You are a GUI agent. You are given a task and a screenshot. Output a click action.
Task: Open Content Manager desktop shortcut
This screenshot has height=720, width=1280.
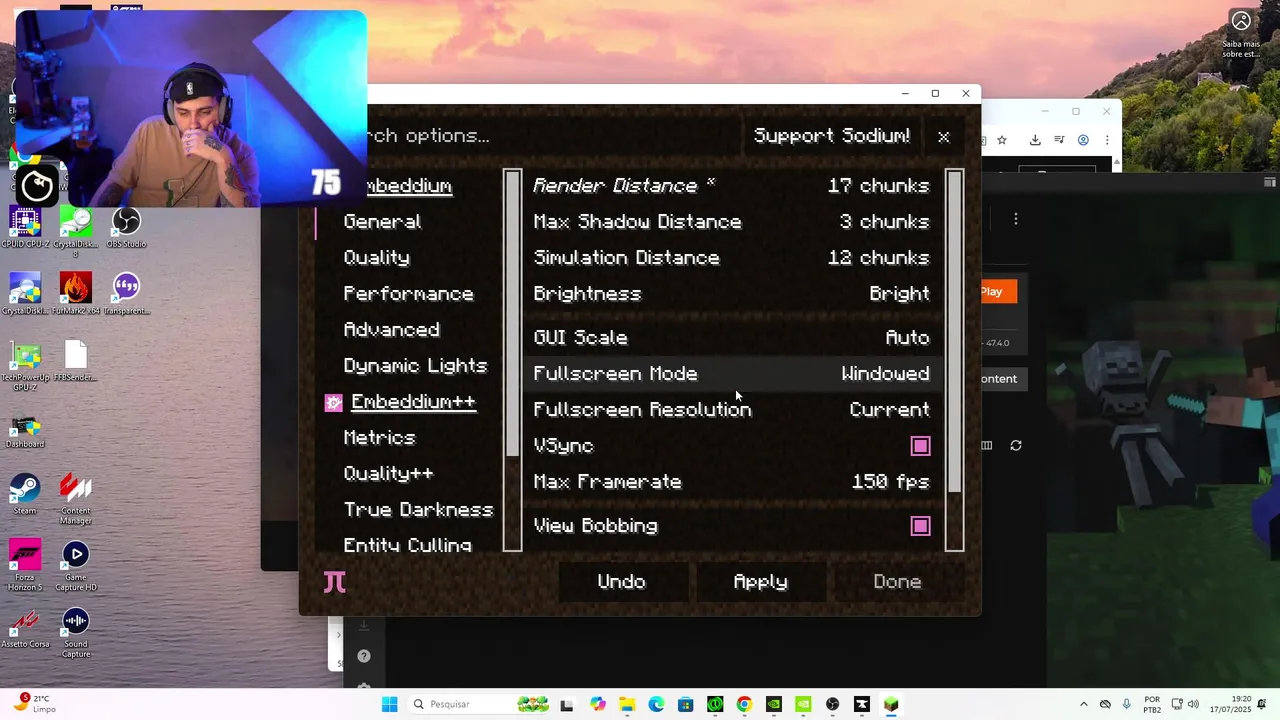(76, 498)
